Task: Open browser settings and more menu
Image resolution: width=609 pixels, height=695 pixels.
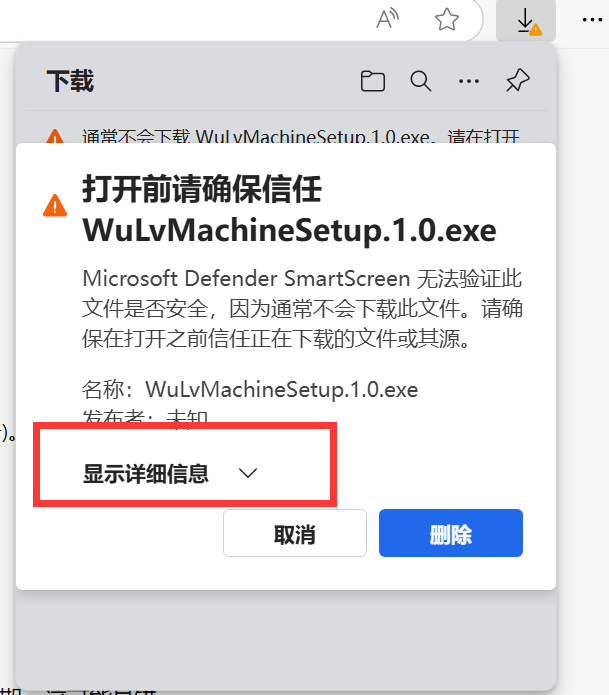Action: [x=592, y=20]
